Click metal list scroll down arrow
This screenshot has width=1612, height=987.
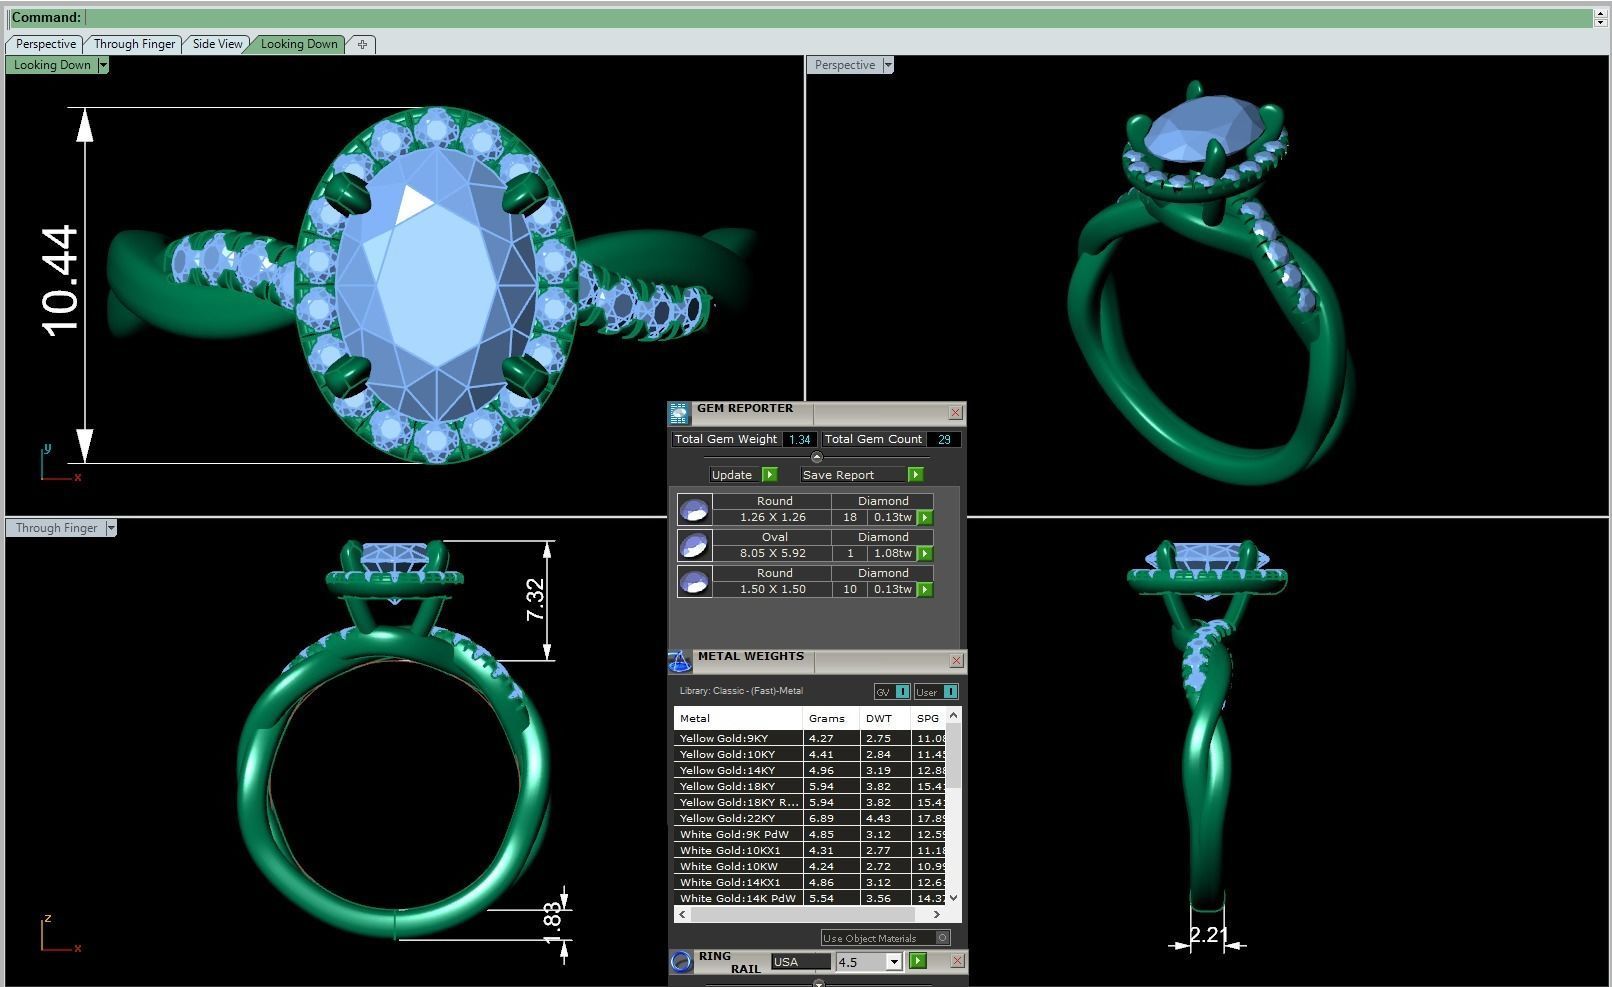[x=953, y=898]
